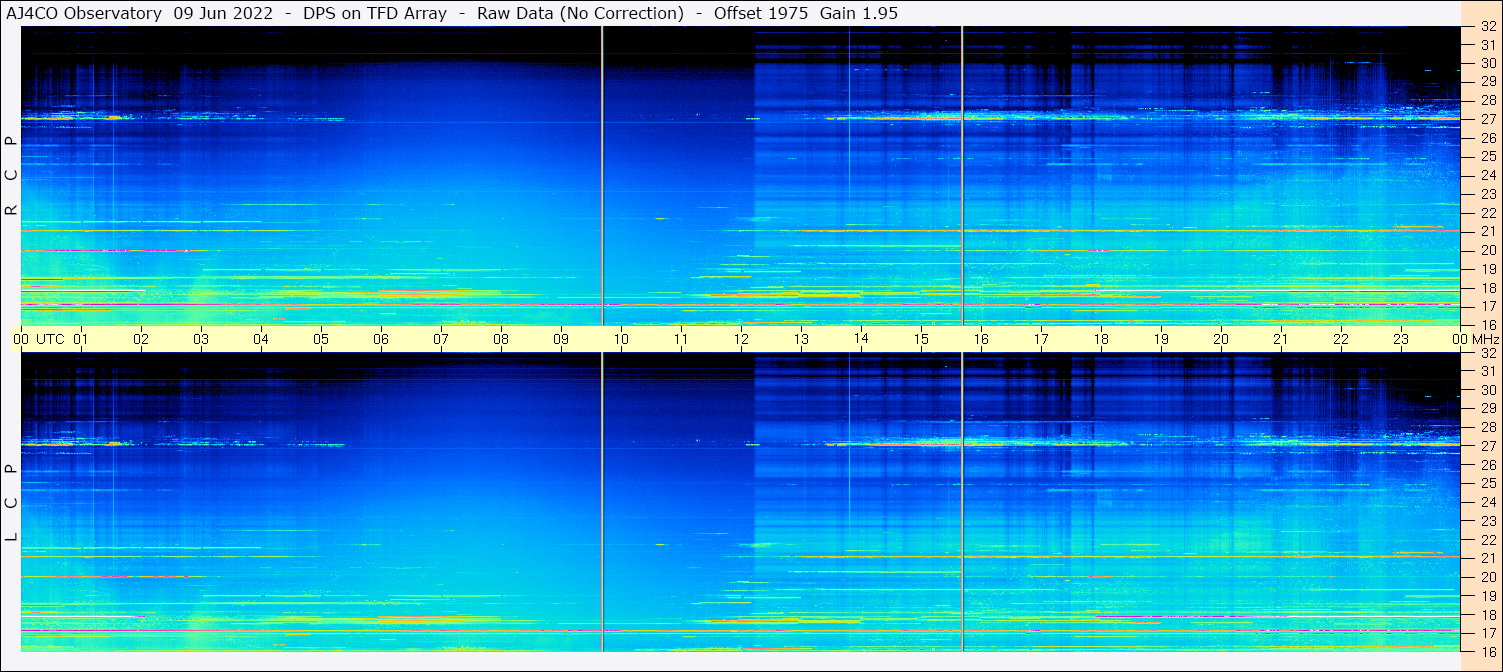The height and width of the screenshot is (672, 1503).
Task: Click the AJ4CO Observatory title text
Action: tap(84, 13)
